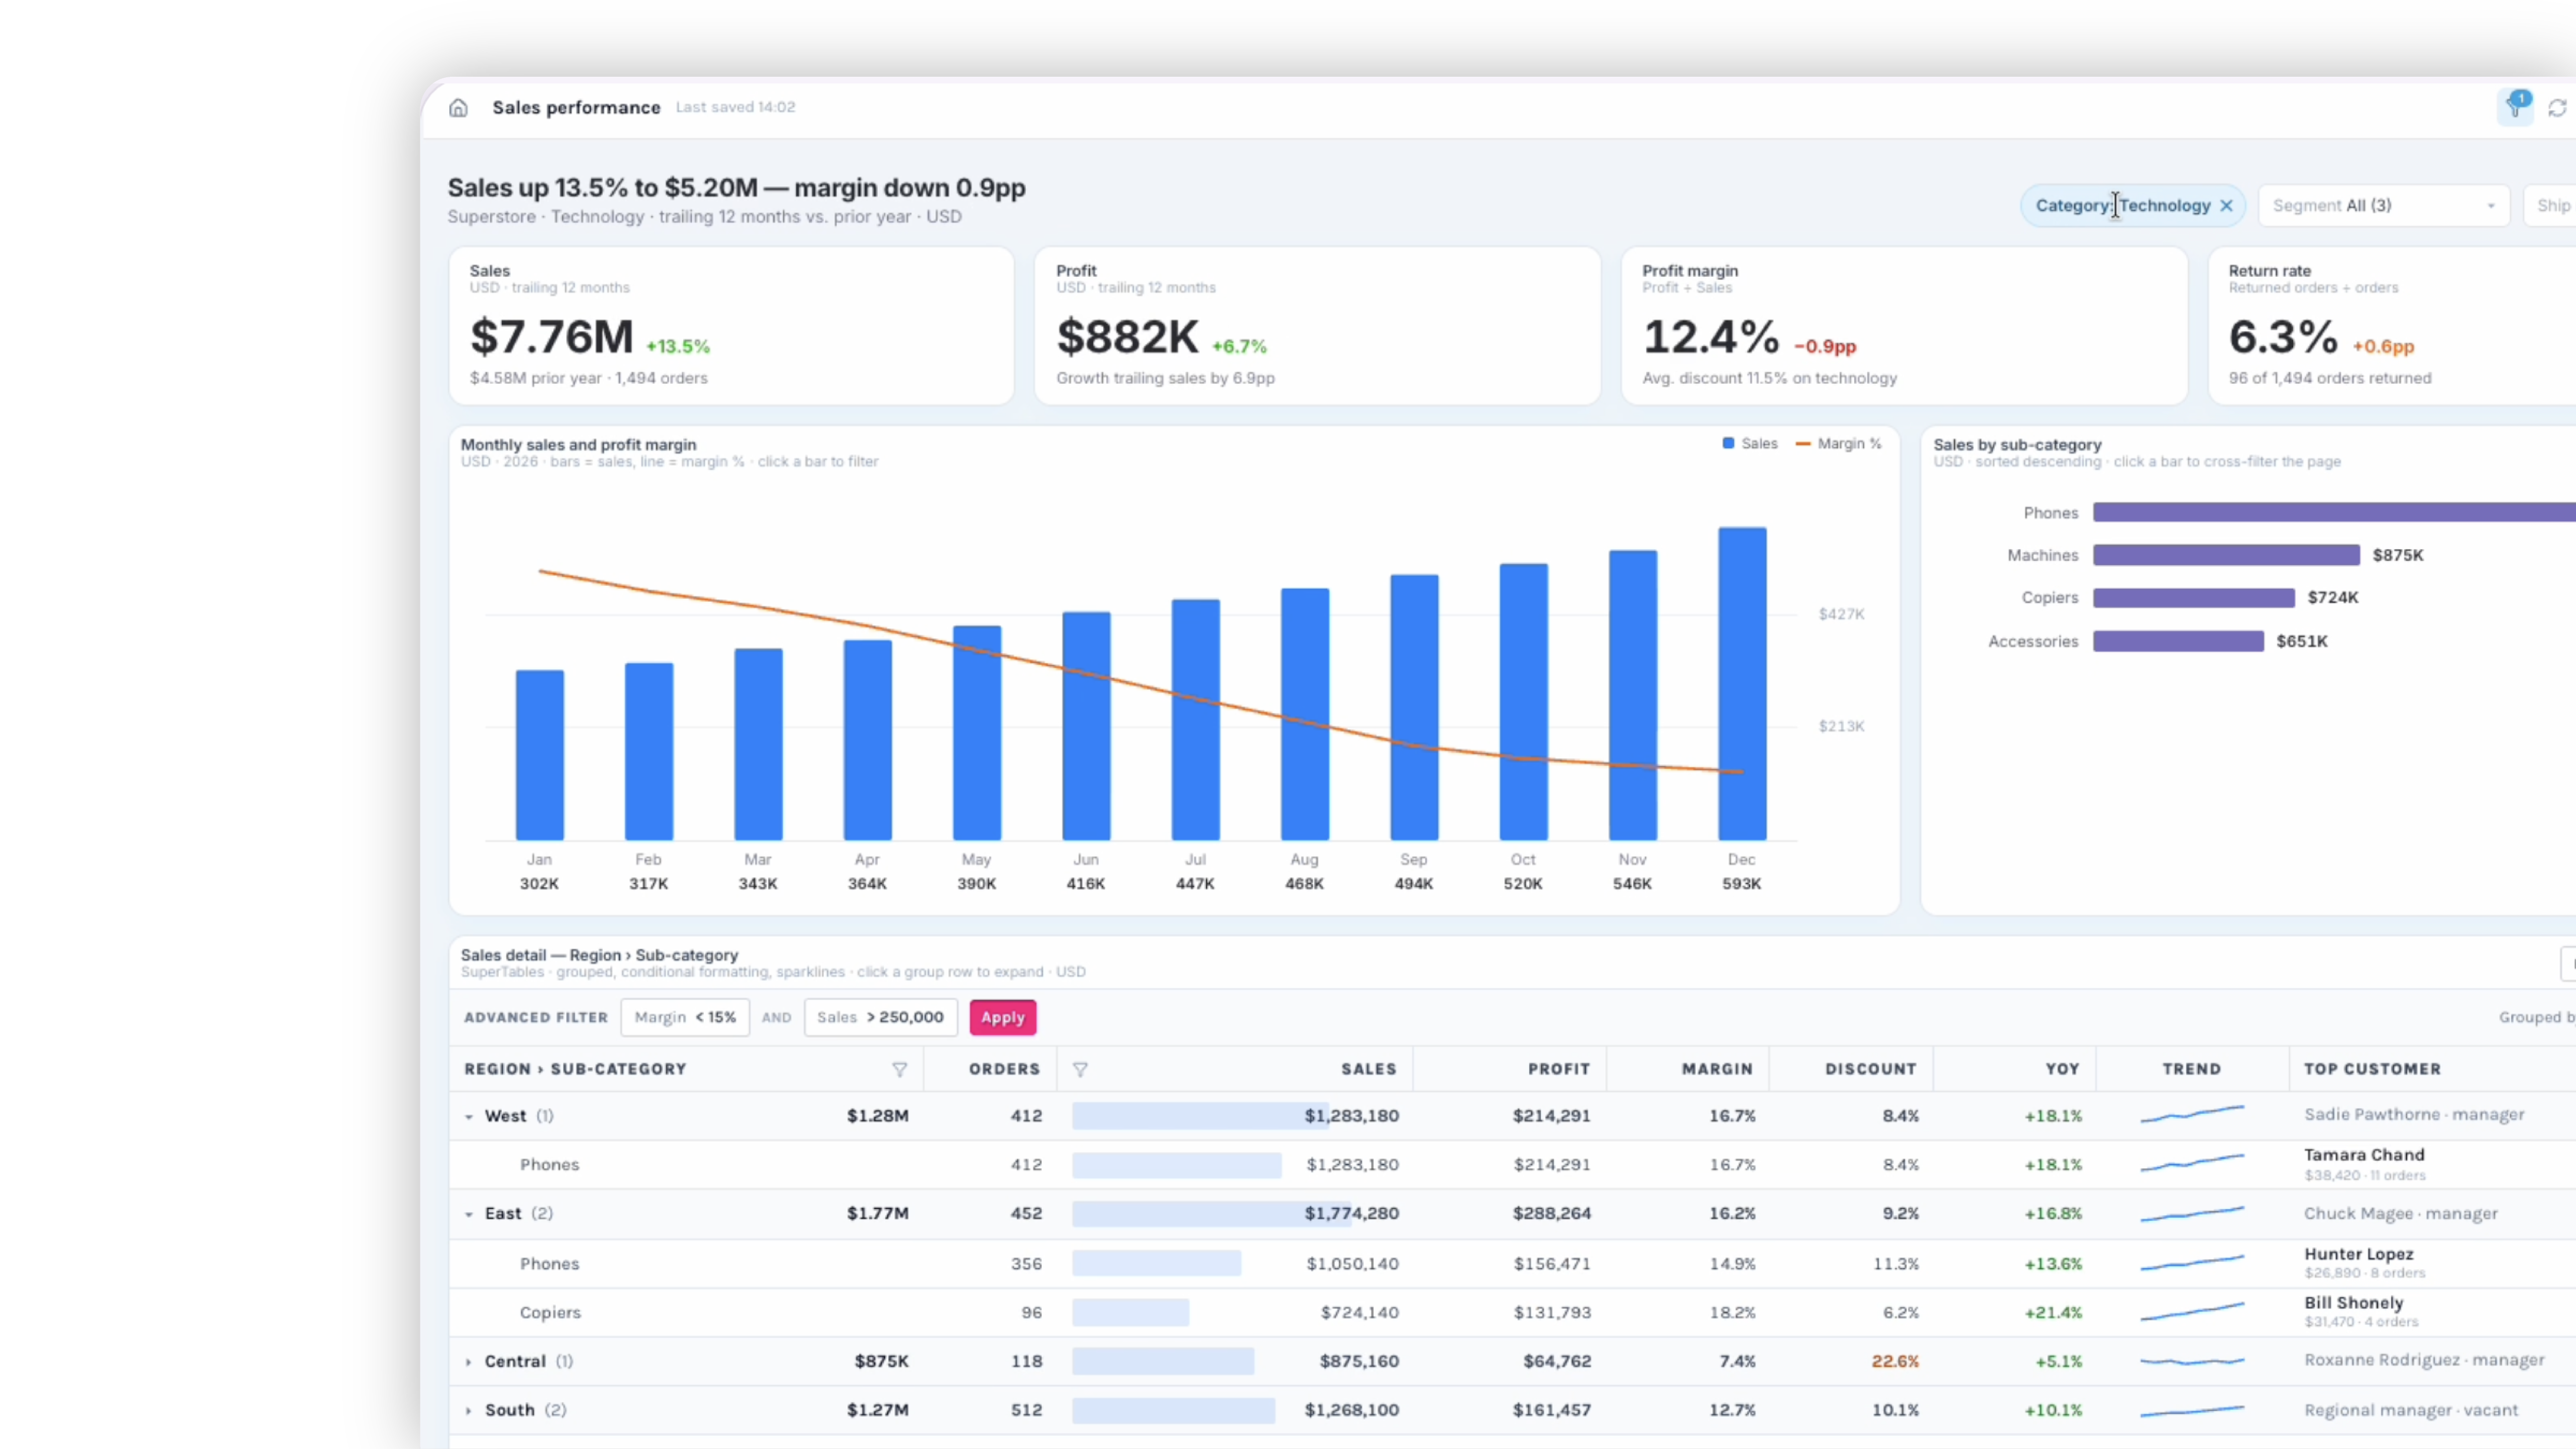Edit the Sales > 250,000 filter field
This screenshot has height=1449, width=2576.
(880, 1018)
